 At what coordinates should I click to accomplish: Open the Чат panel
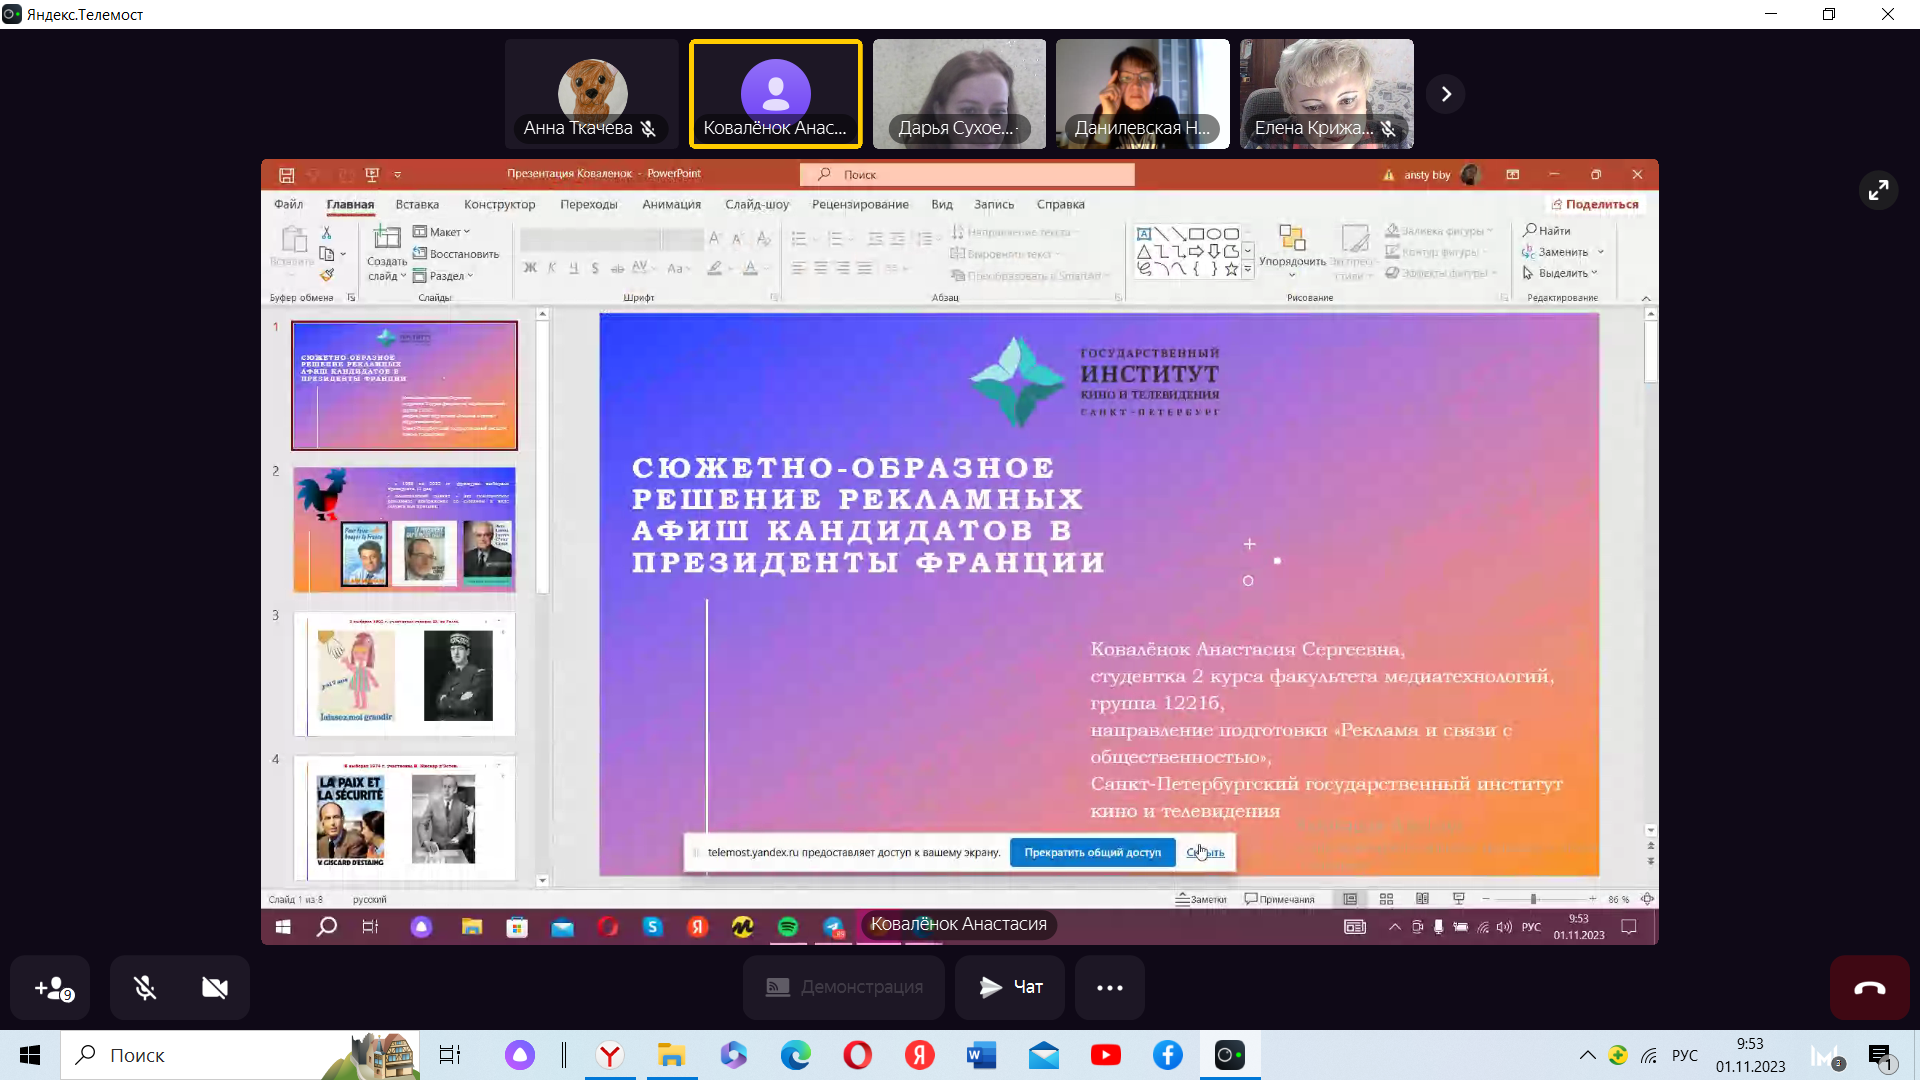(1011, 988)
